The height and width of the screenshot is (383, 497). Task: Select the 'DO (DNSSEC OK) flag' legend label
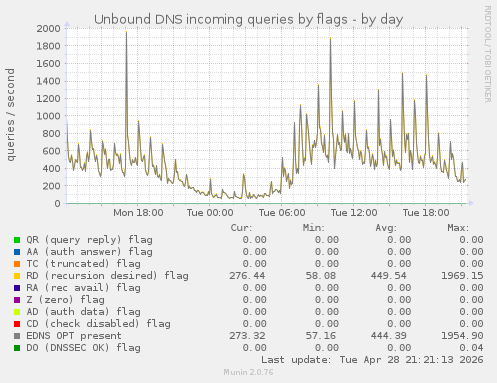click(x=83, y=348)
